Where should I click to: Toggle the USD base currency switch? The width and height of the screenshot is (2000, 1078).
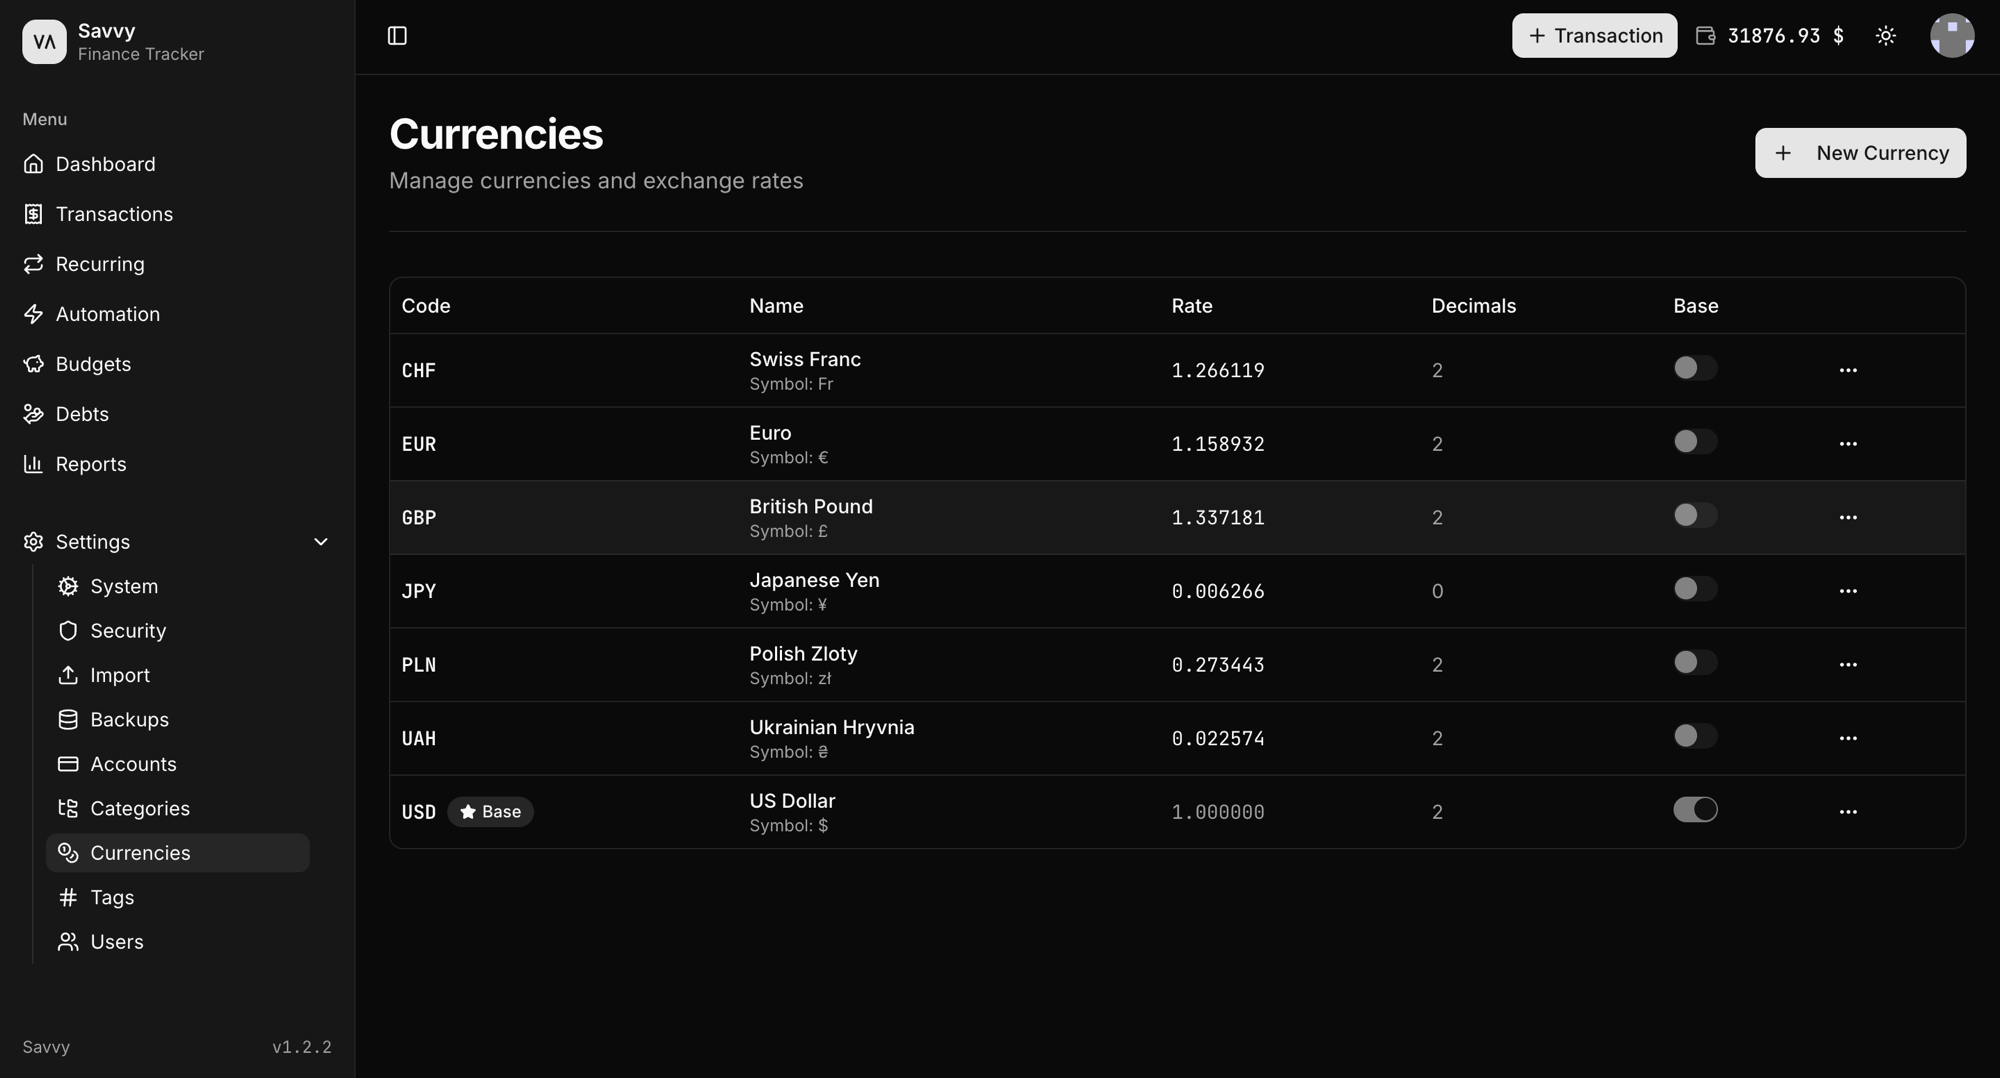(1695, 810)
